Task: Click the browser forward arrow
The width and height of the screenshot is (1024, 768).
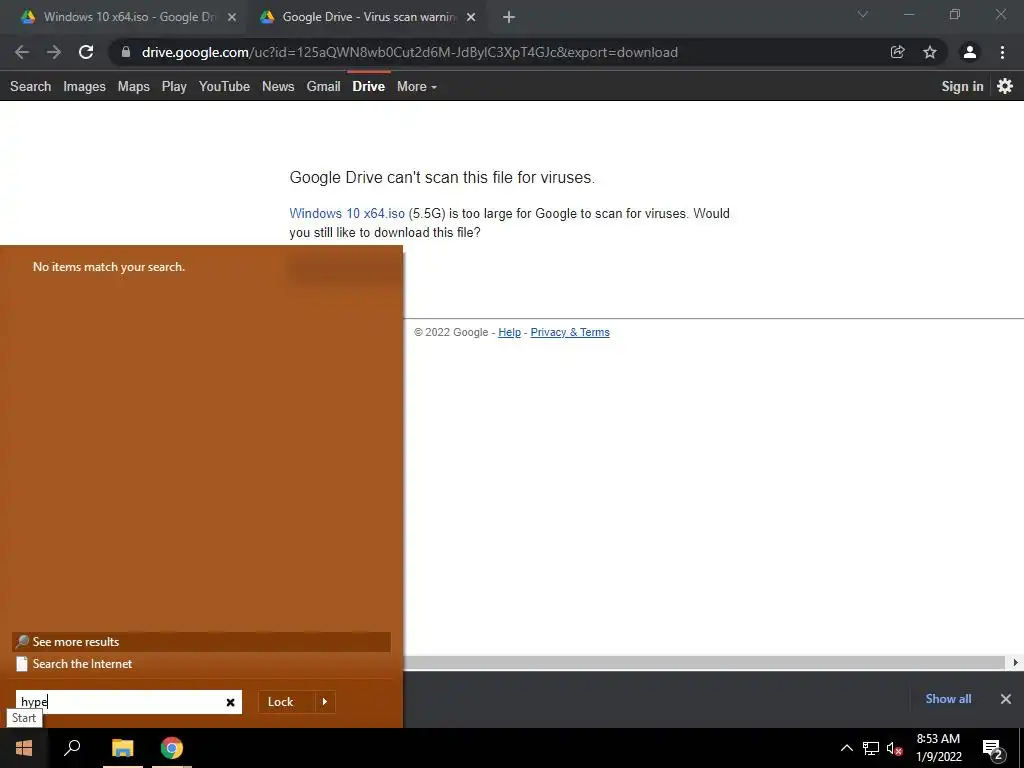Action: point(54,52)
